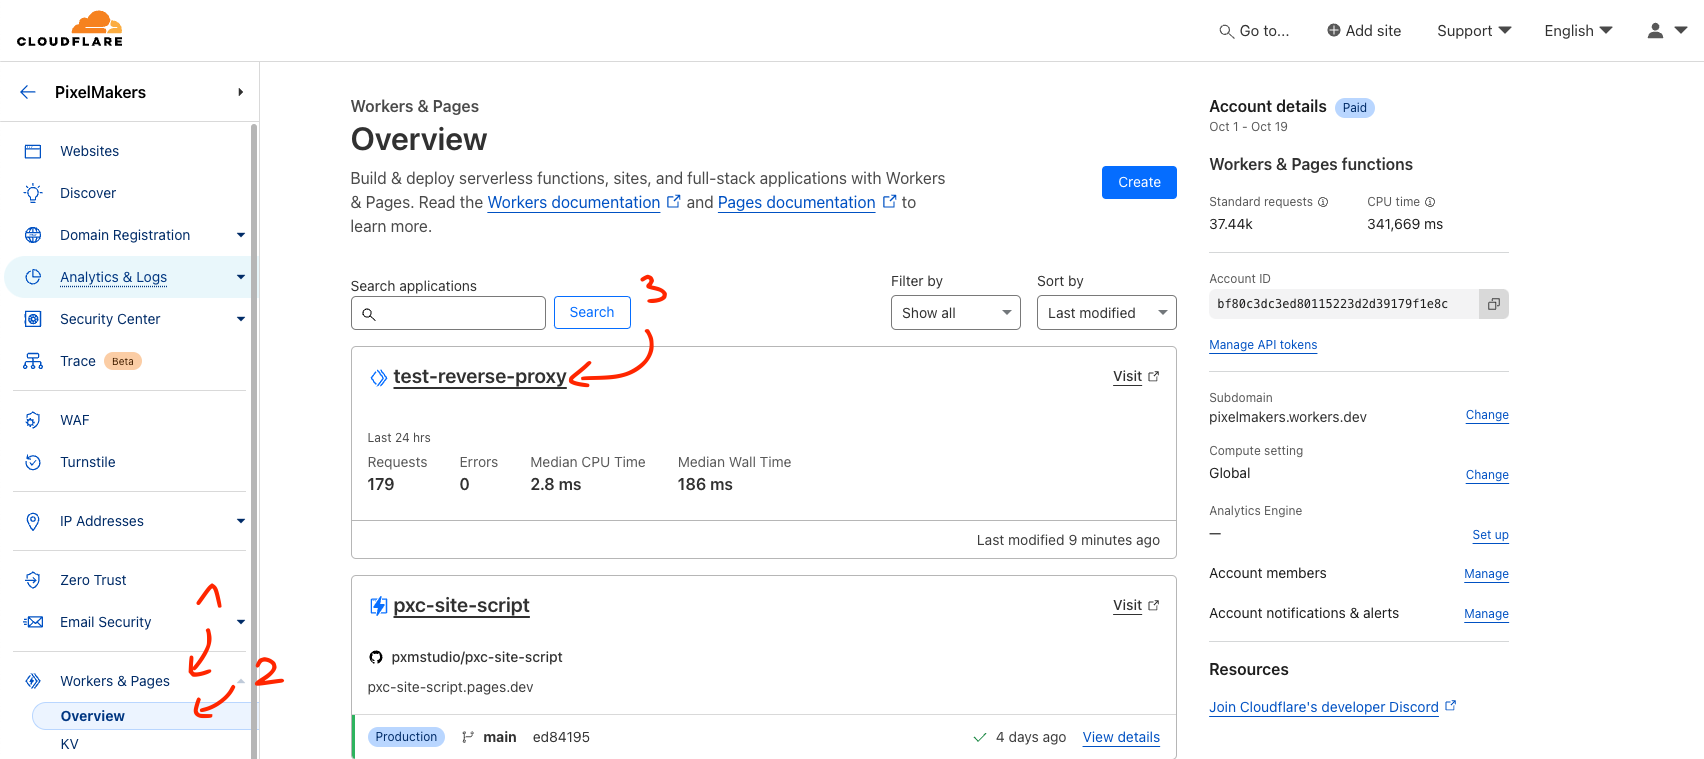The width and height of the screenshot is (1704, 759).
Task: Open the English language dropdown
Action: click(x=1578, y=31)
